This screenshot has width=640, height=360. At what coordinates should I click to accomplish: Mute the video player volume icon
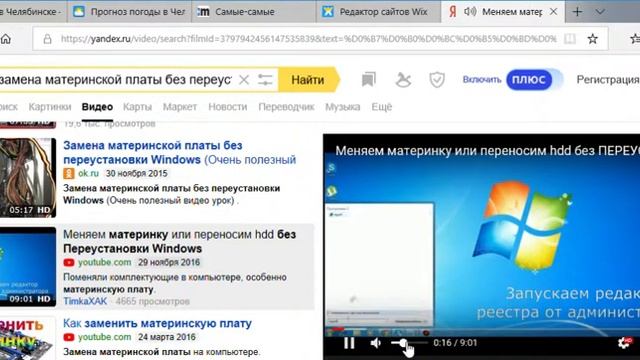[x=375, y=343]
